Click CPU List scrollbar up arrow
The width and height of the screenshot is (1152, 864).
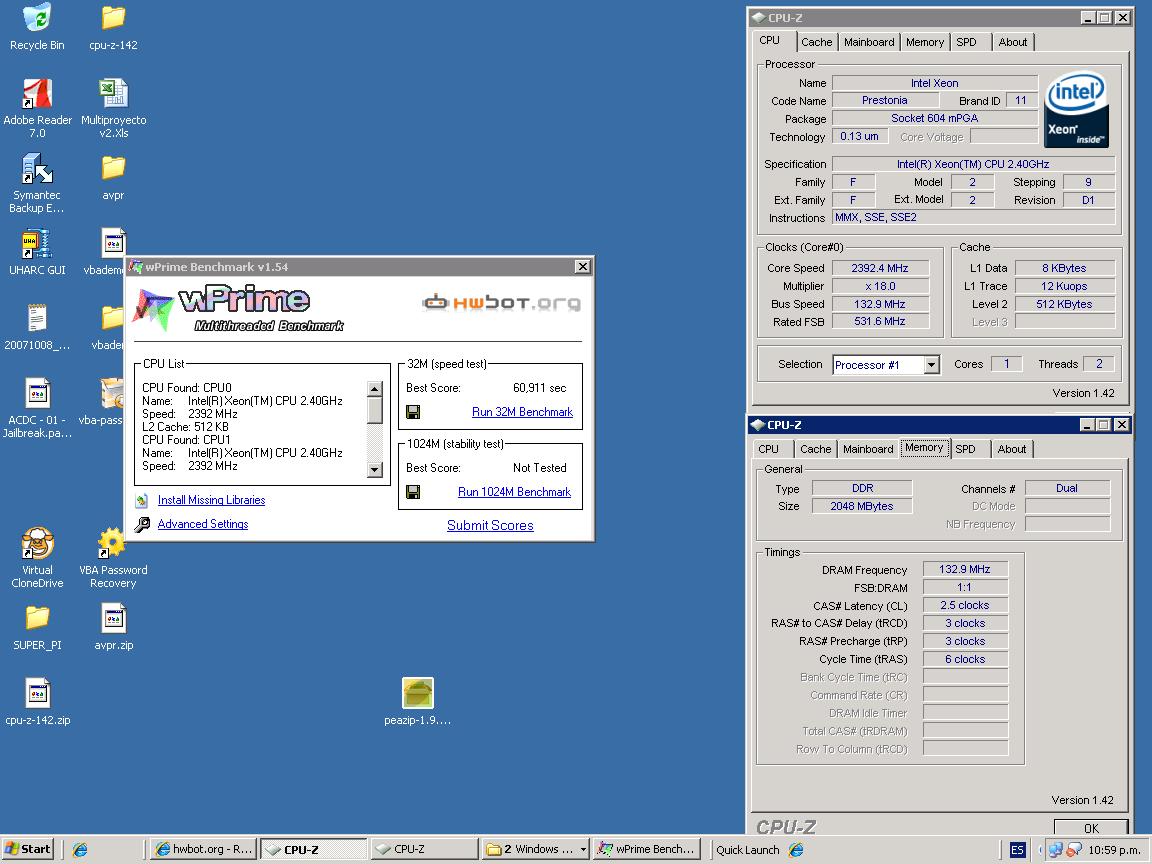point(375,389)
